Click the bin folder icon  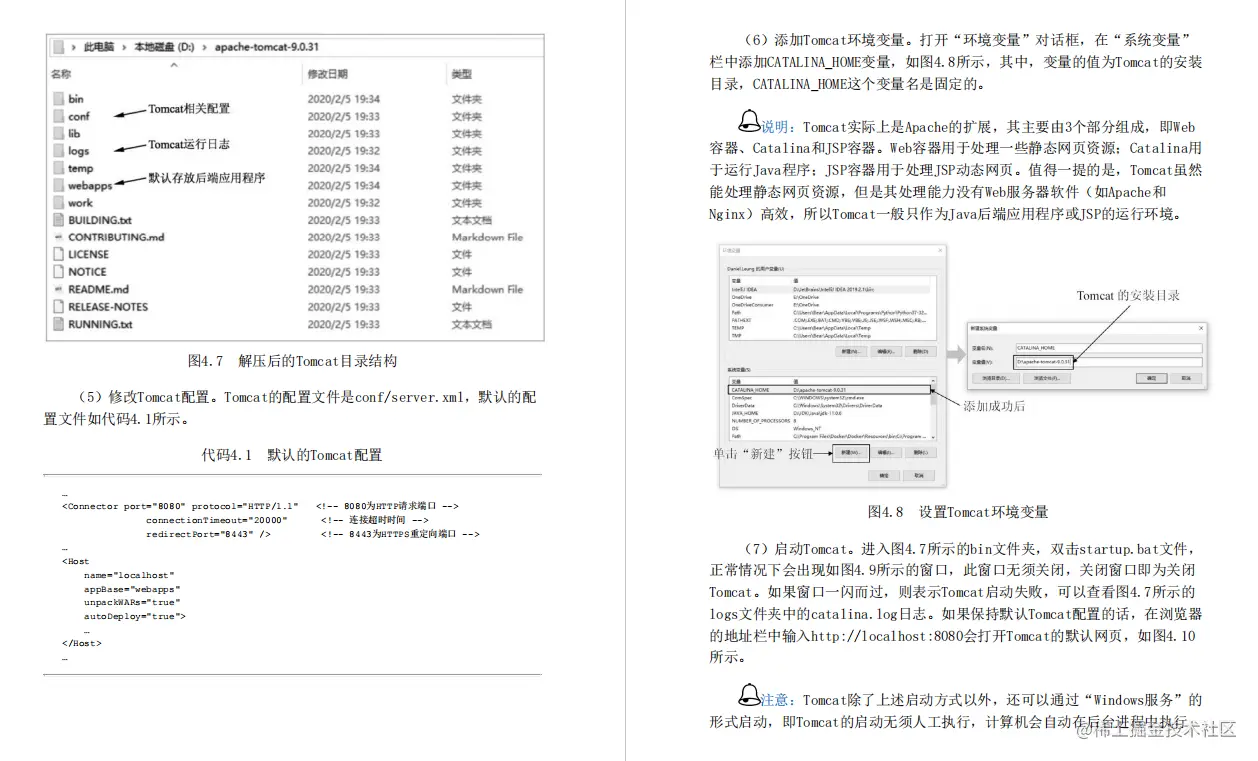pos(59,99)
